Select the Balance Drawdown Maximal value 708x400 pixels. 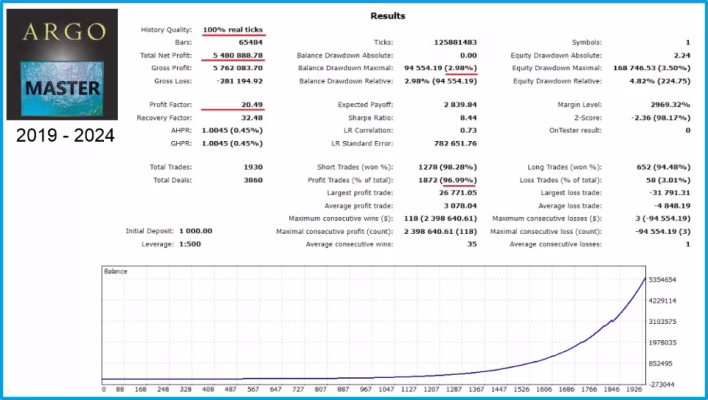point(440,68)
